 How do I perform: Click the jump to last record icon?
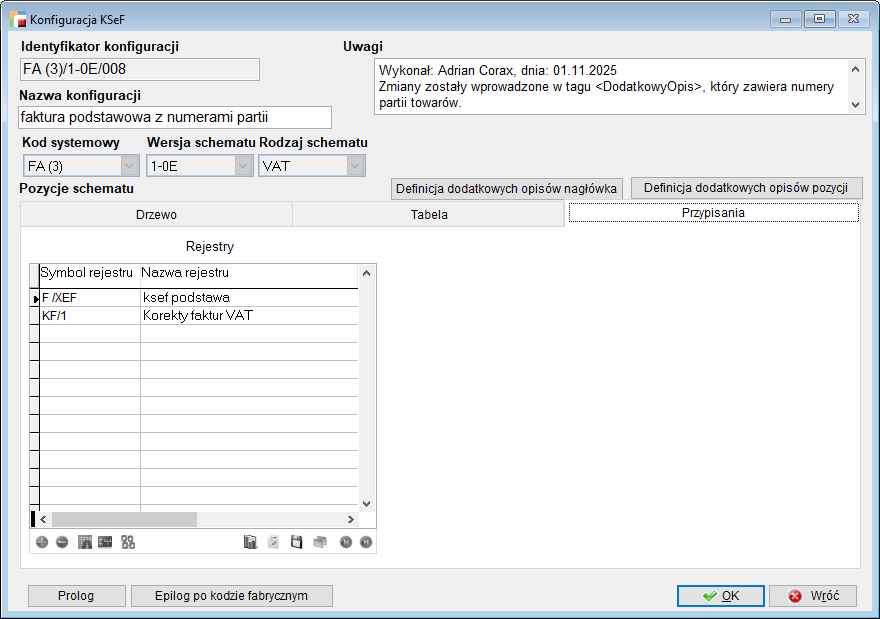[366, 542]
